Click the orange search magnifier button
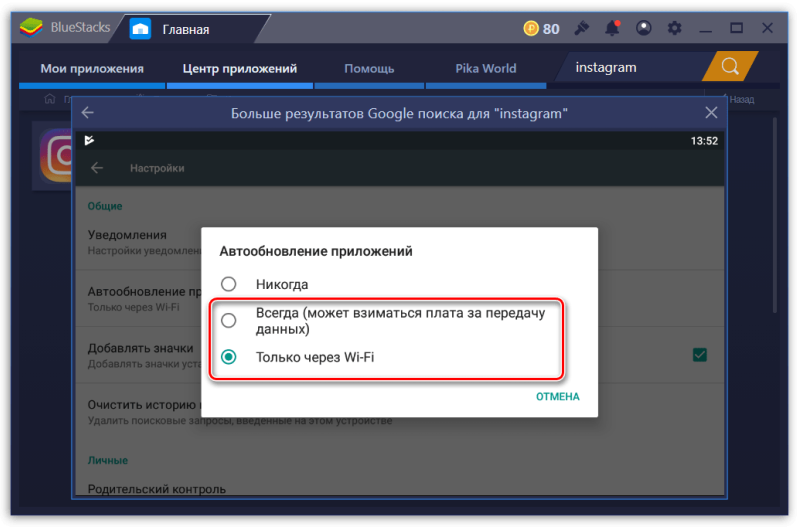The height and width of the screenshot is (527, 800). coord(730,66)
